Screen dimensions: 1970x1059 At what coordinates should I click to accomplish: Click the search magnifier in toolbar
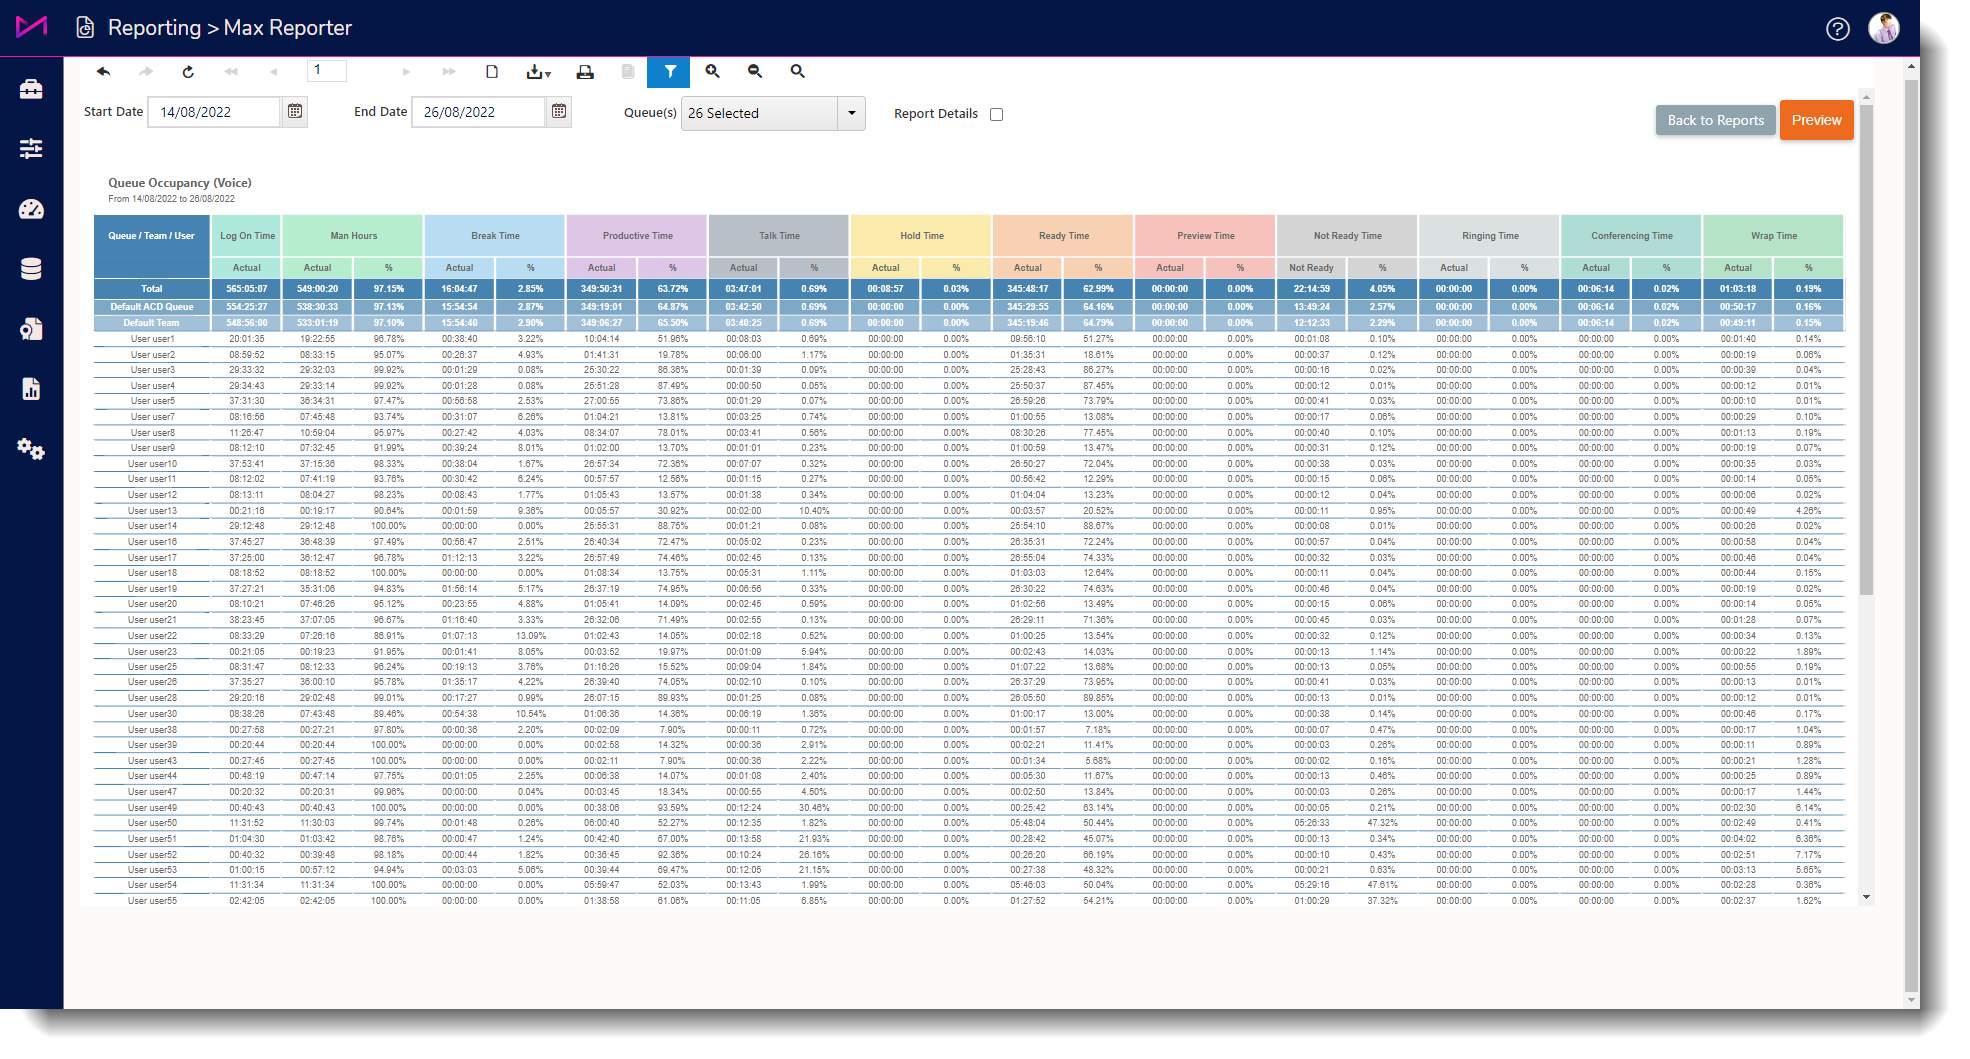click(797, 72)
